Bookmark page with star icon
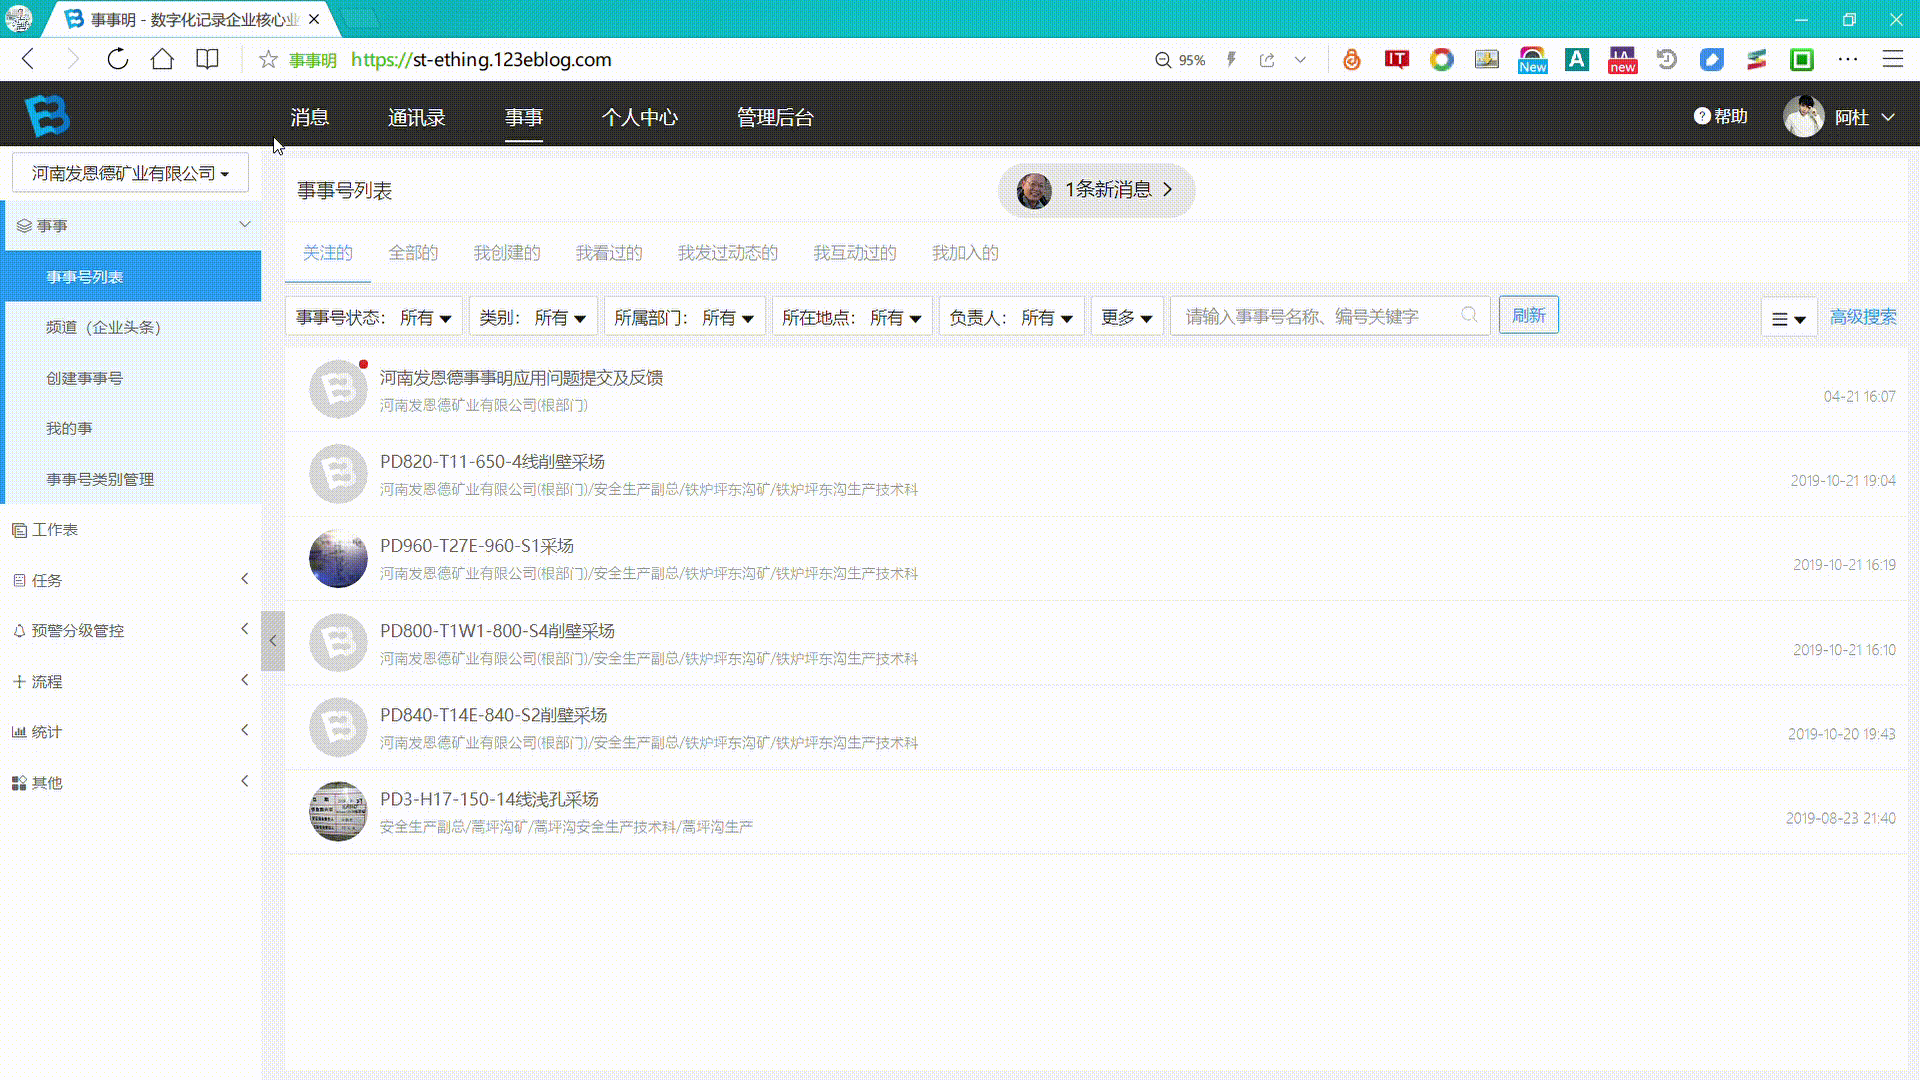This screenshot has height=1080, width=1920. [x=268, y=60]
